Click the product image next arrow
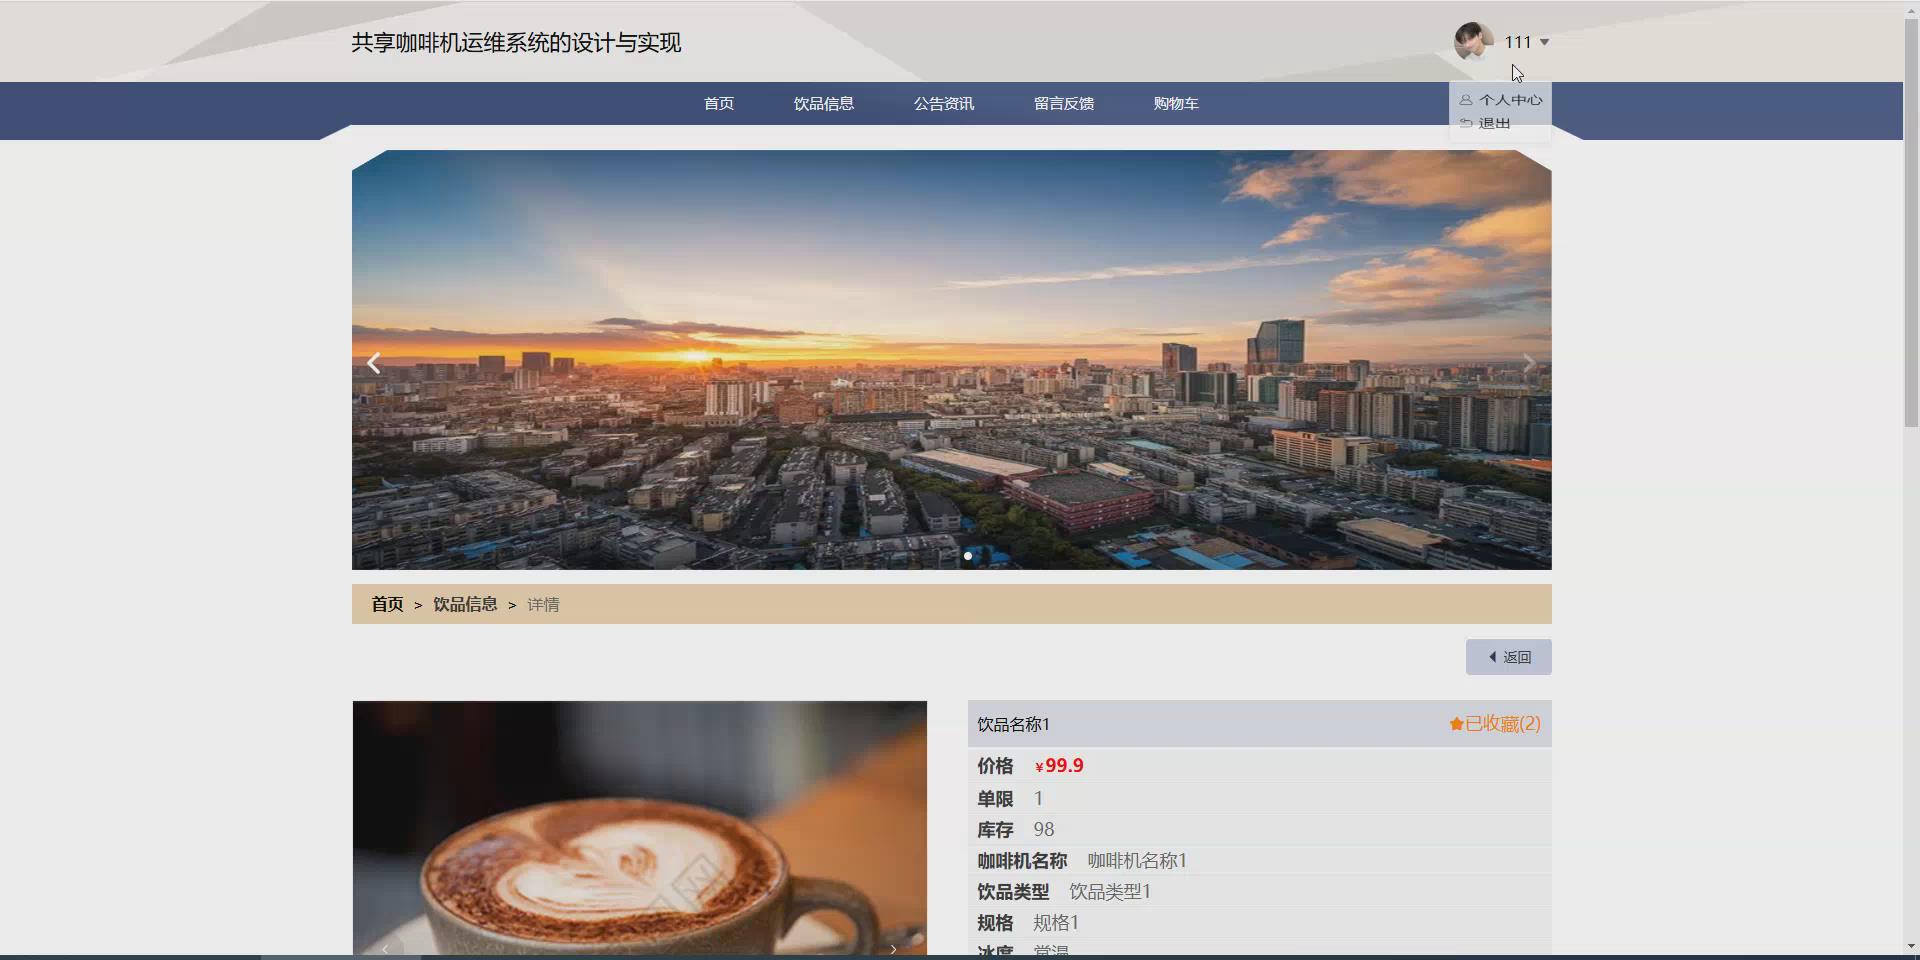Image resolution: width=1920 pixels, height=960 pixels. 893,948
